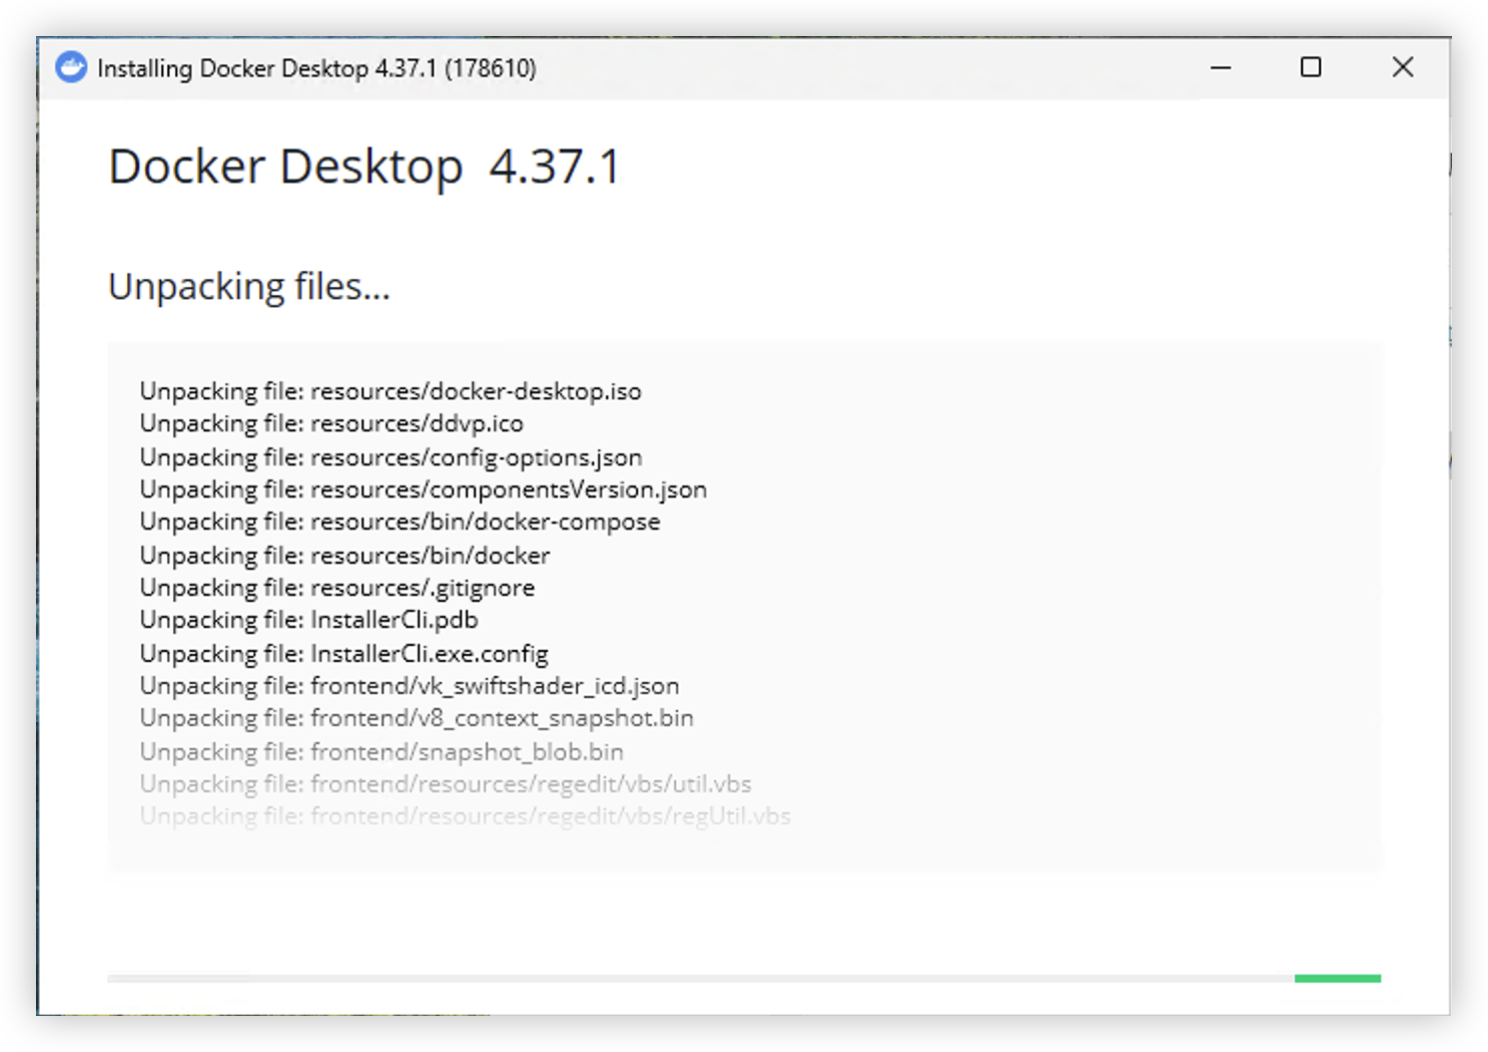Select log line frontend/v8_context_snapshot.bin
Screen dimensions: 1488x1052
click(416, 717)
